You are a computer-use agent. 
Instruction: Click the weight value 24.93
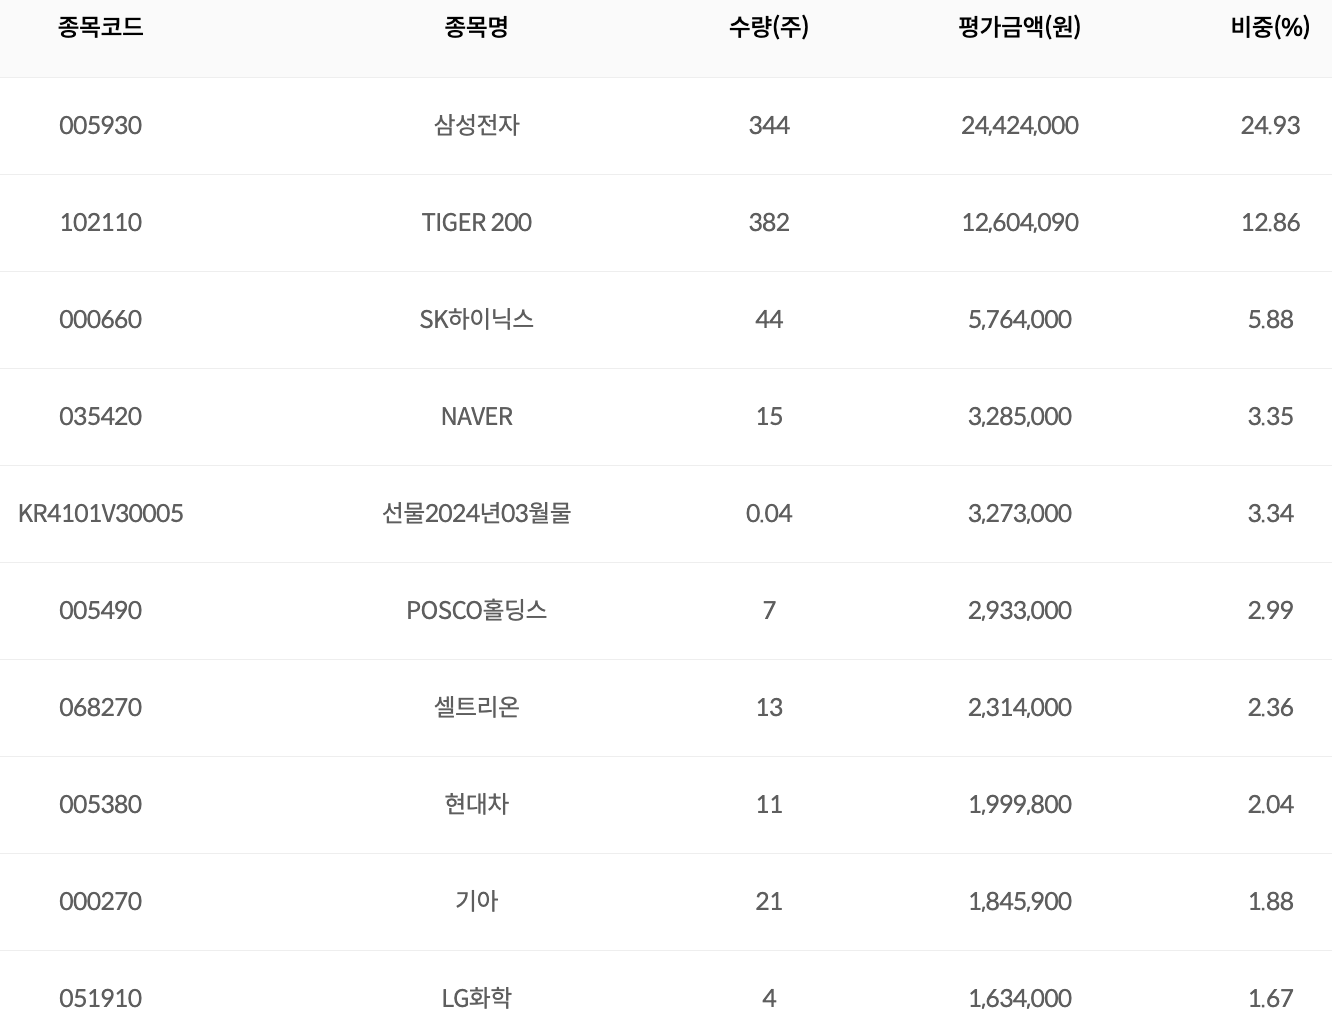1270,125
